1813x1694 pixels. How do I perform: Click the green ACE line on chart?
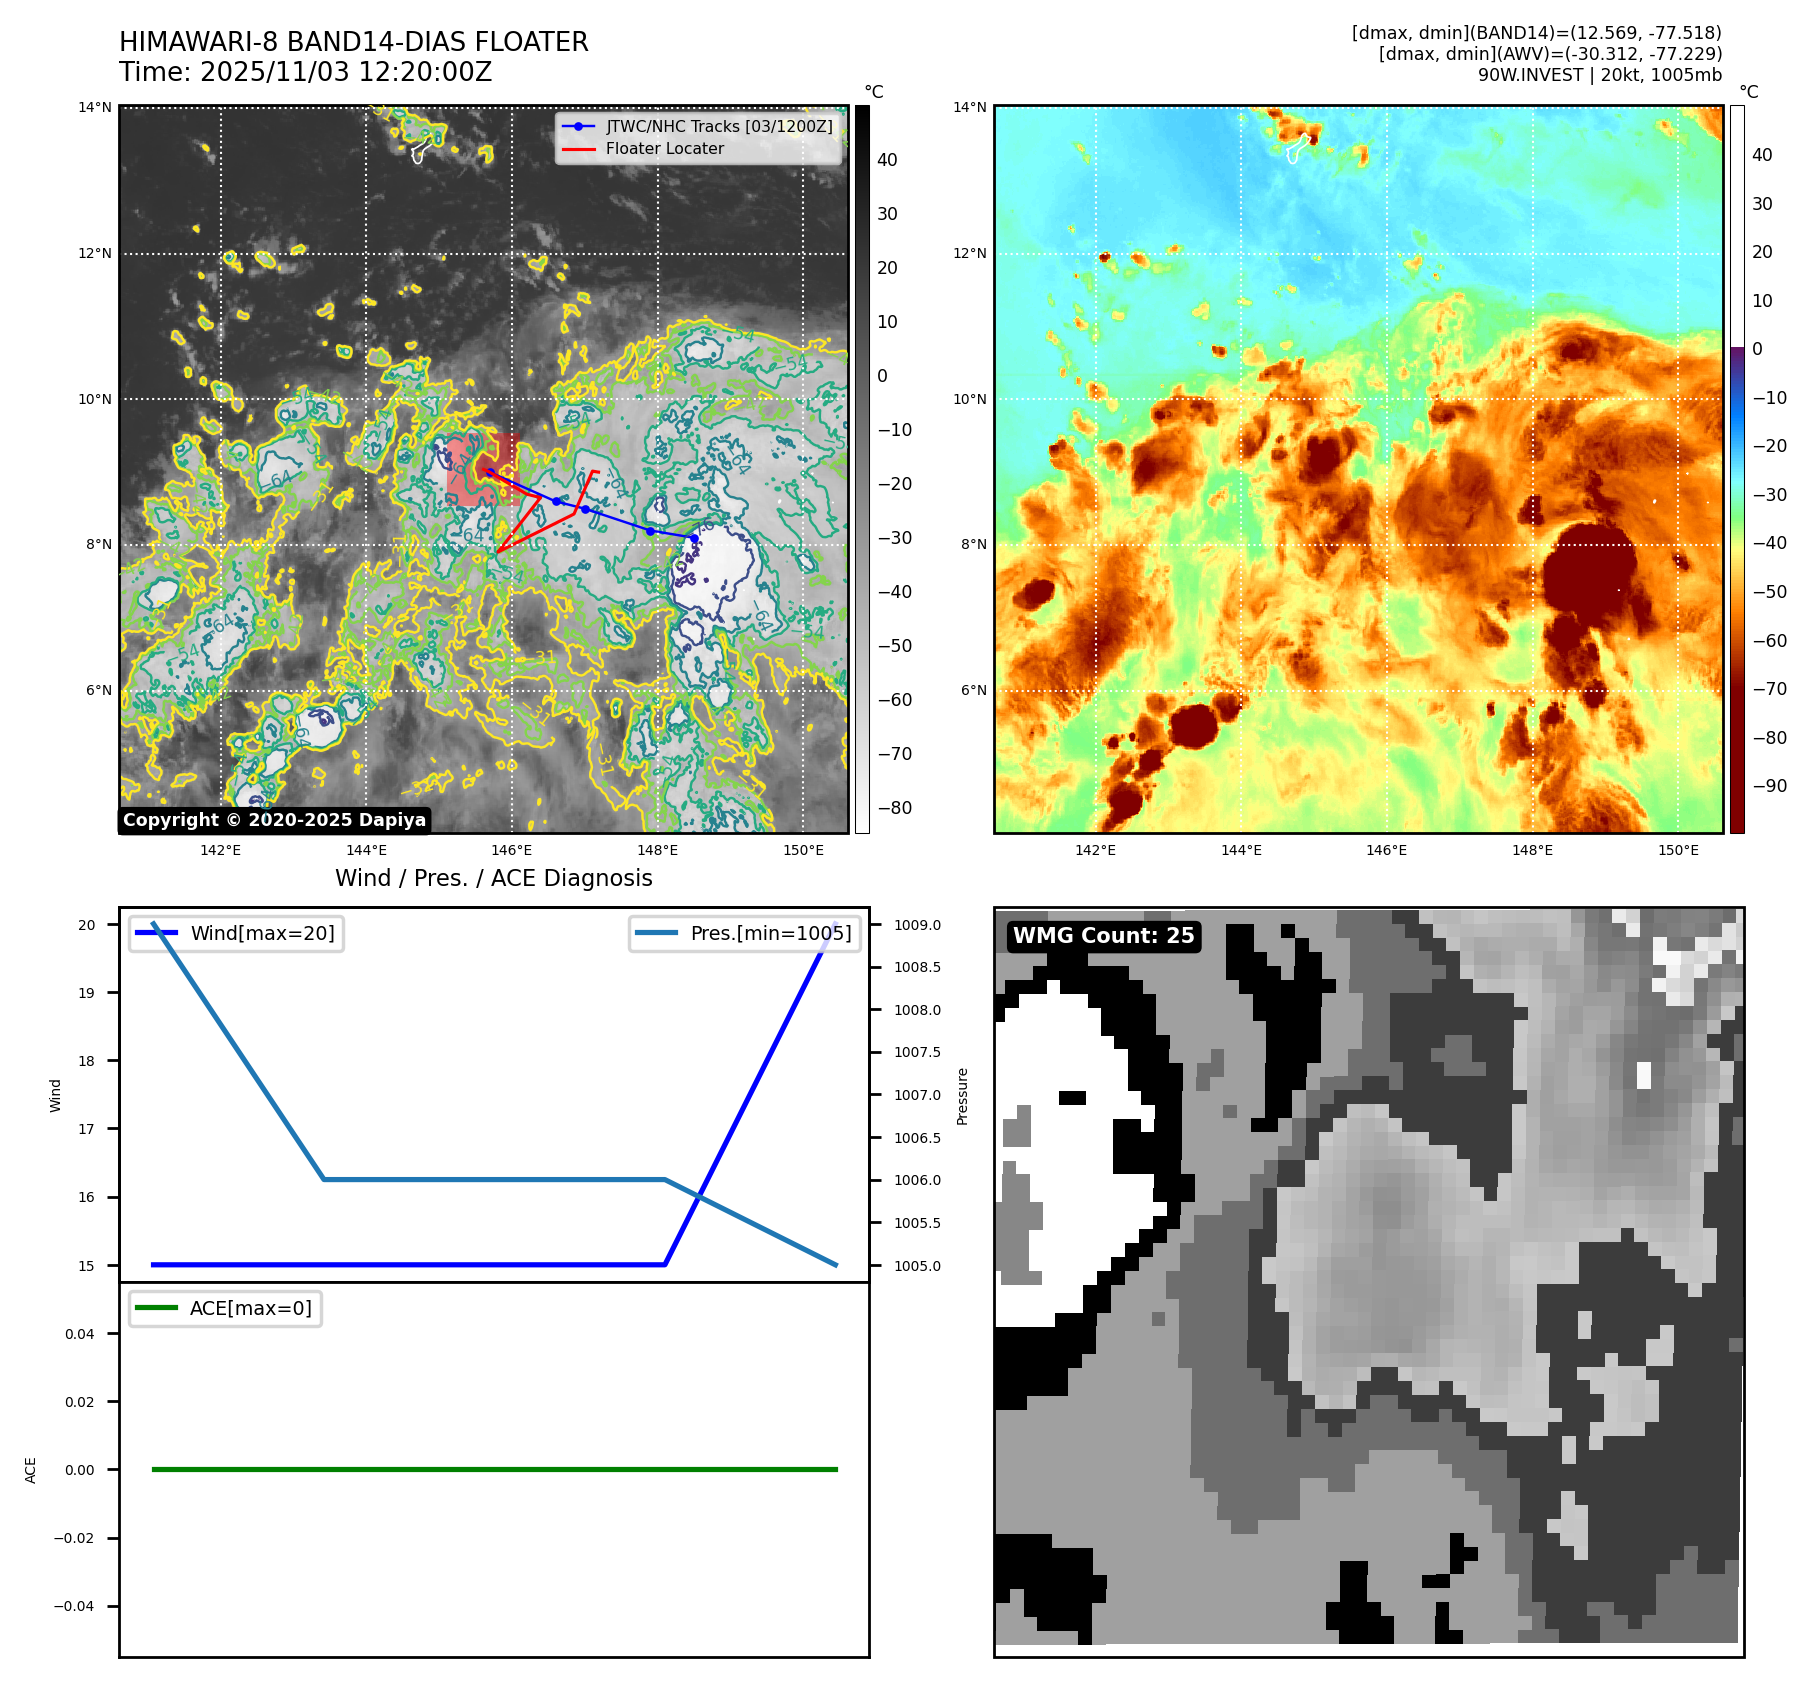tap(494, 1469)
